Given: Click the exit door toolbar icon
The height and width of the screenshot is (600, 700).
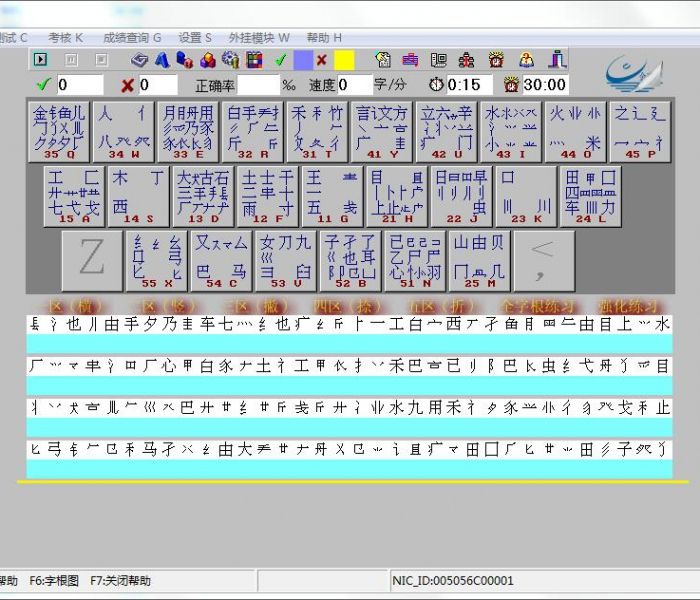Looking at the screenshot, I should [x=558, y=59].
